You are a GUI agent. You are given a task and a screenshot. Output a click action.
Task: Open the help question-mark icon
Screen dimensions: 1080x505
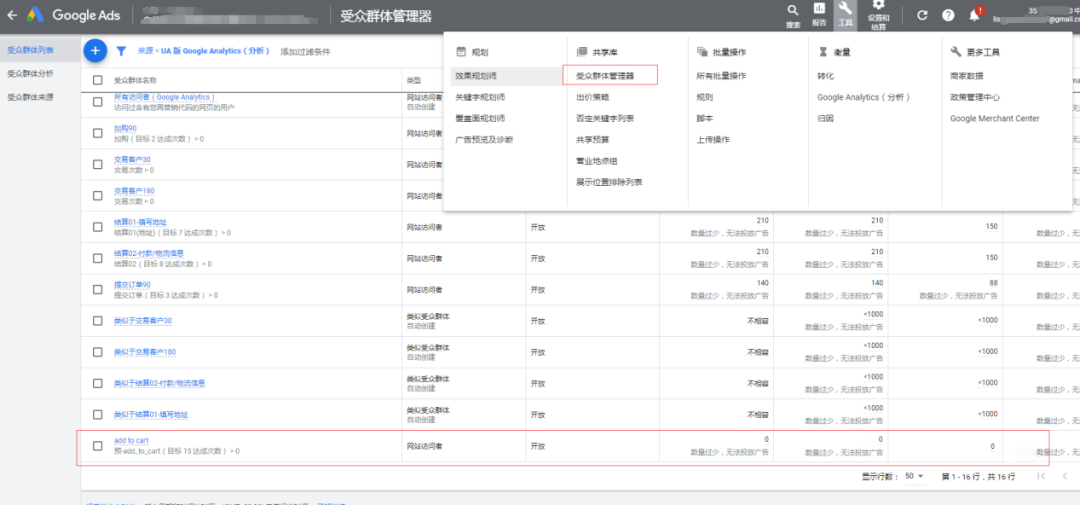point(948,15)
